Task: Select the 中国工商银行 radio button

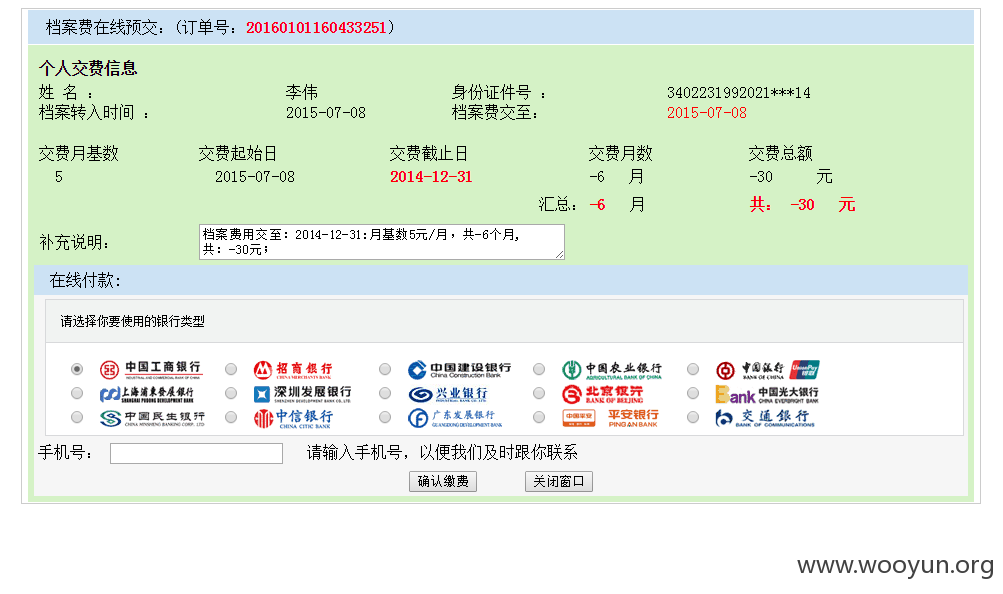Action: [x=77, y=369]
